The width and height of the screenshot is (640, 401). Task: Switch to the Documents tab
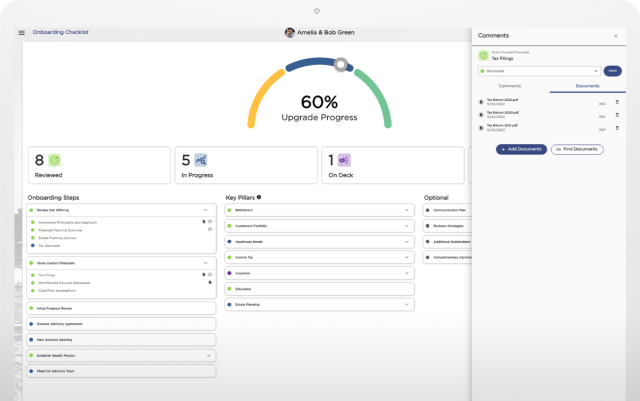click(x=587, y=86)
